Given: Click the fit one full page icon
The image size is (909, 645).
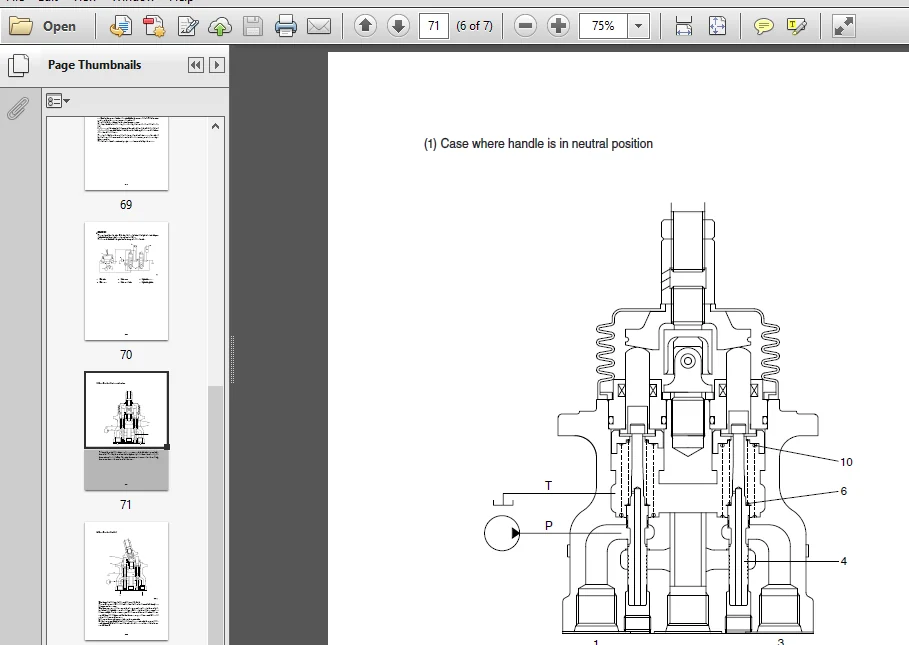Looking at the screenshot, I should (x=717, y=26).
